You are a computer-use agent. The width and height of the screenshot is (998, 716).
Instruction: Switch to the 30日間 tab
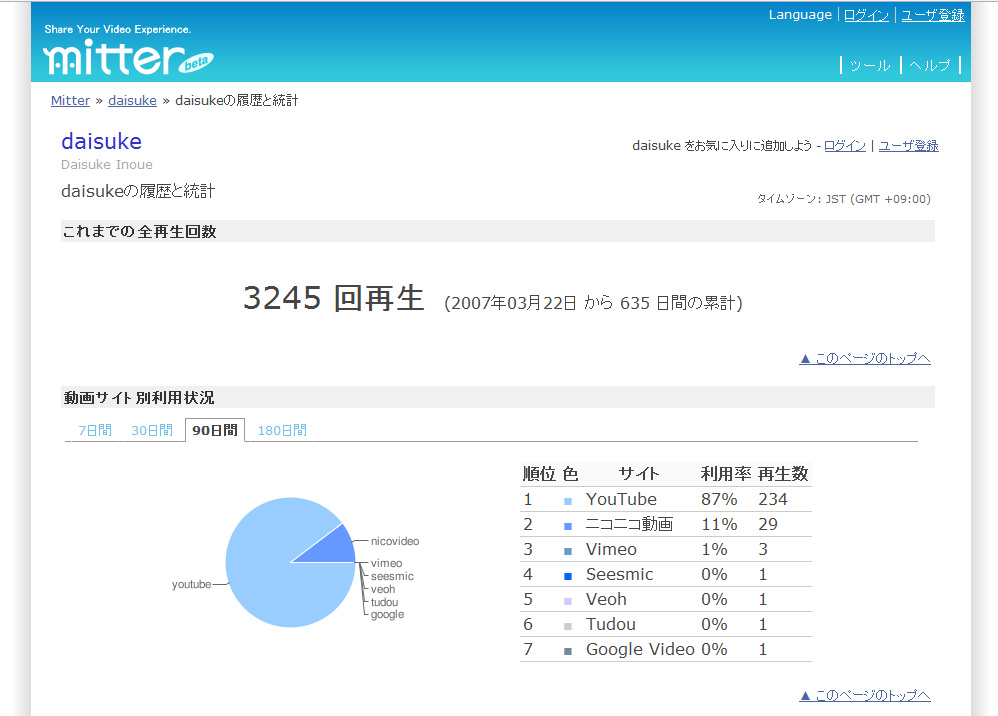[152, 431]
